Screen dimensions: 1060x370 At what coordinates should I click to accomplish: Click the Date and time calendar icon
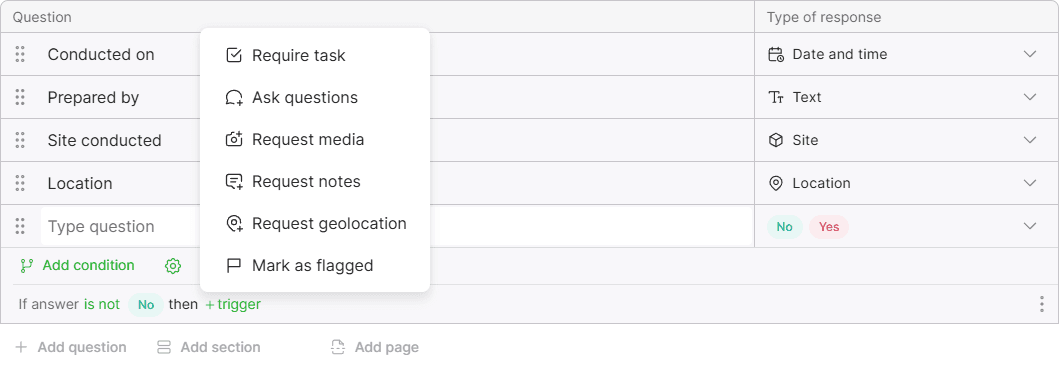[x=776, y=54]
